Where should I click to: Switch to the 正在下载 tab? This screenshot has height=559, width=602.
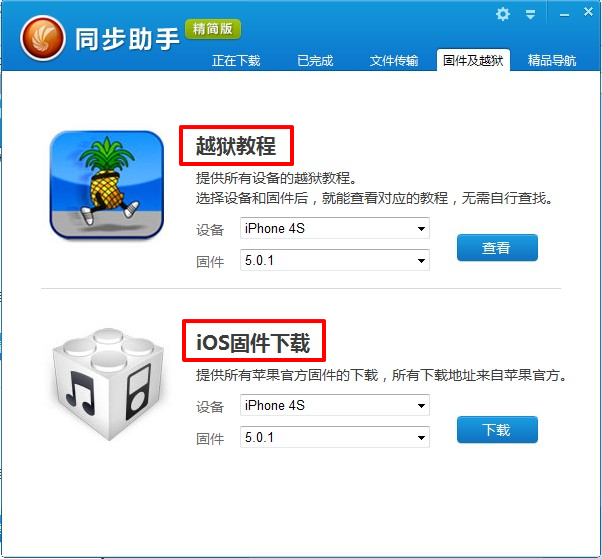click(x=236, y=61)
